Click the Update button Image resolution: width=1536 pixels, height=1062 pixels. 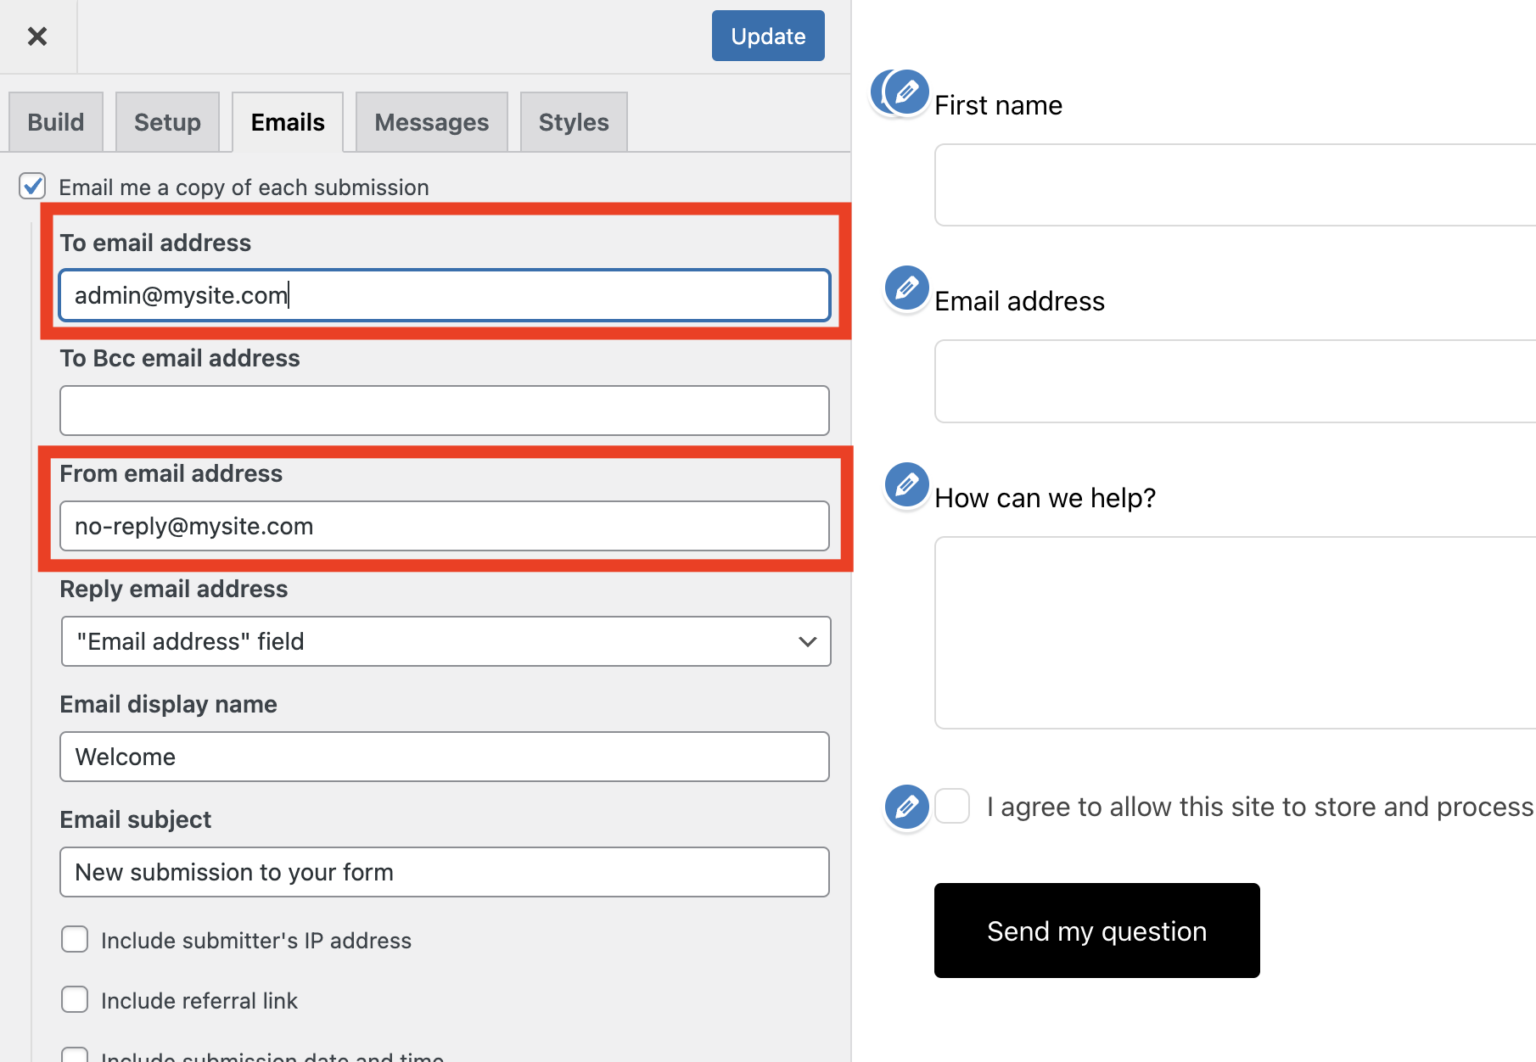[768, 35]
